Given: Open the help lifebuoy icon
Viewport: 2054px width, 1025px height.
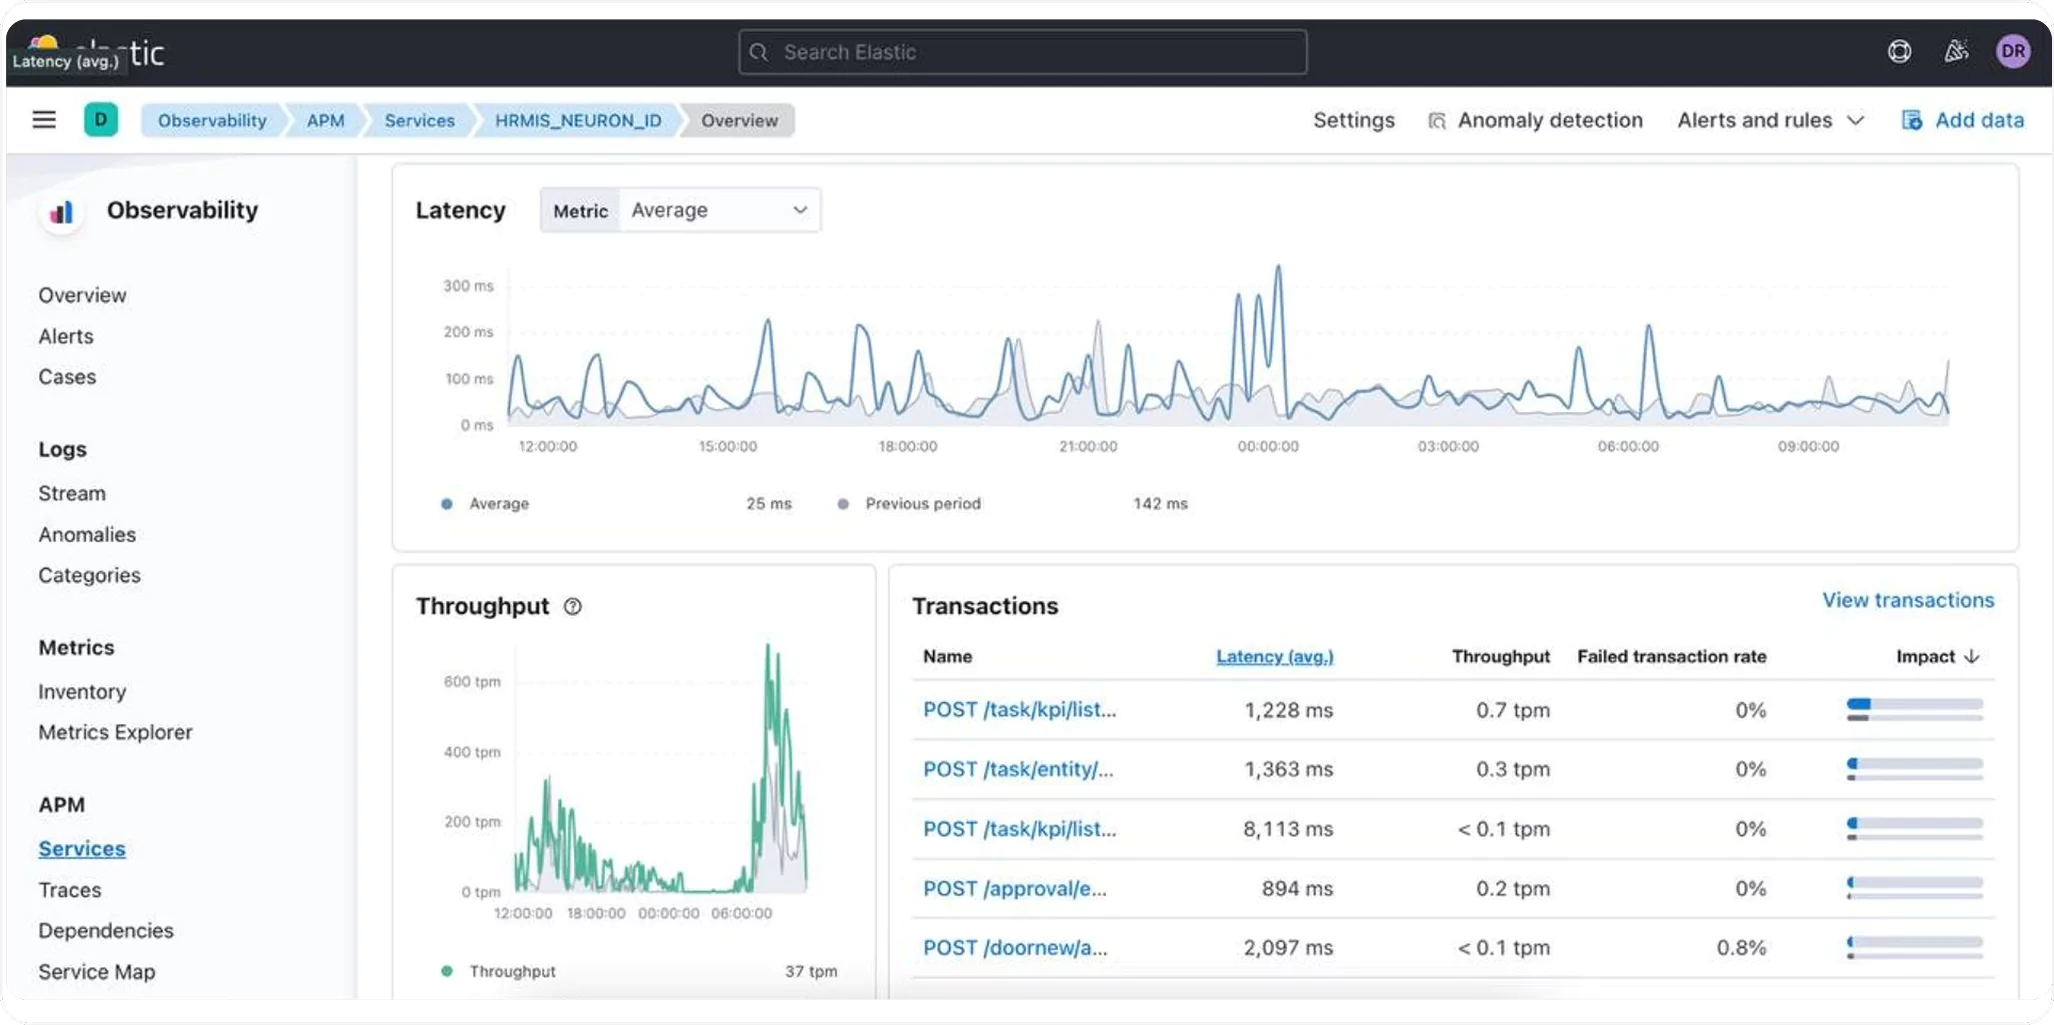Looking at the screenshot, I should click(1899, 52).
